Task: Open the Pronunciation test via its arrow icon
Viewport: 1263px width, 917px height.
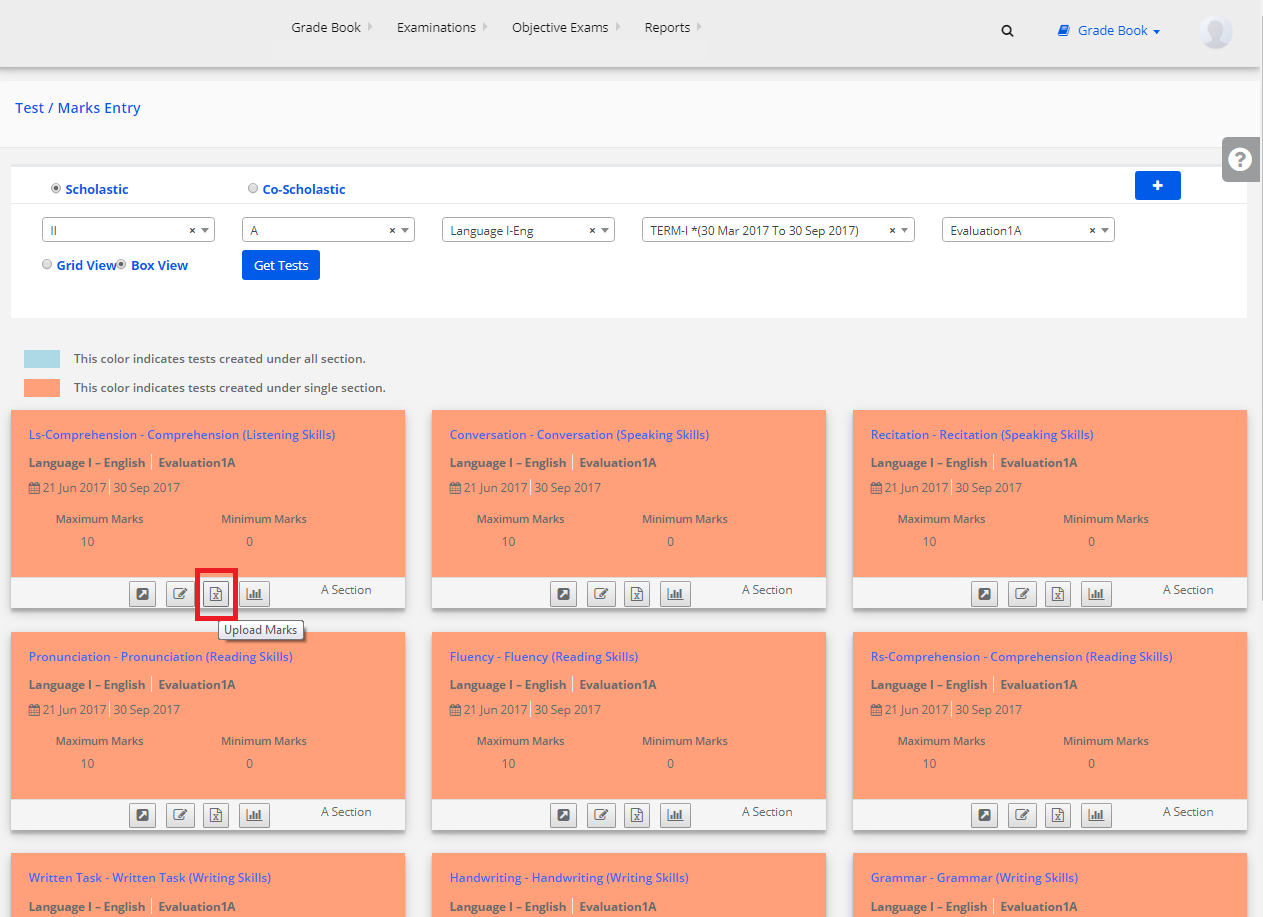Action: [x=143, y=815]
